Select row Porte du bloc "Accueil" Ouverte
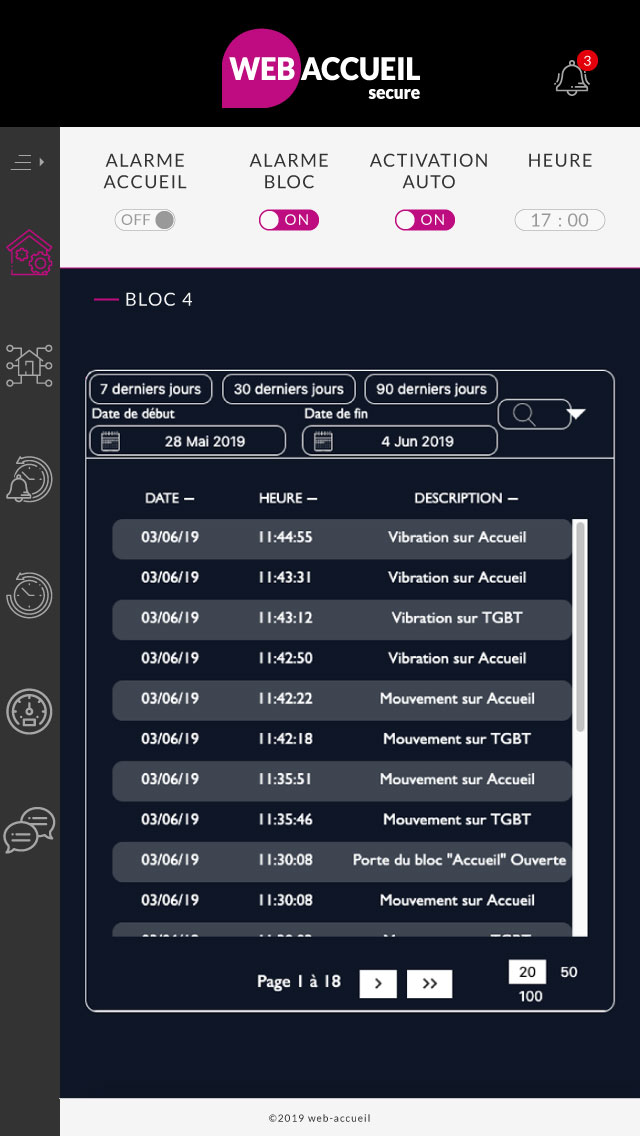 342,861
